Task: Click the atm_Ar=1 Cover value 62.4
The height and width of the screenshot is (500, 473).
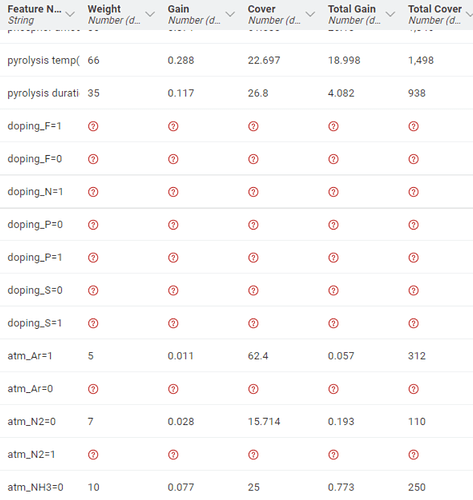Action: pyautogui.click(x=258, y=356)
